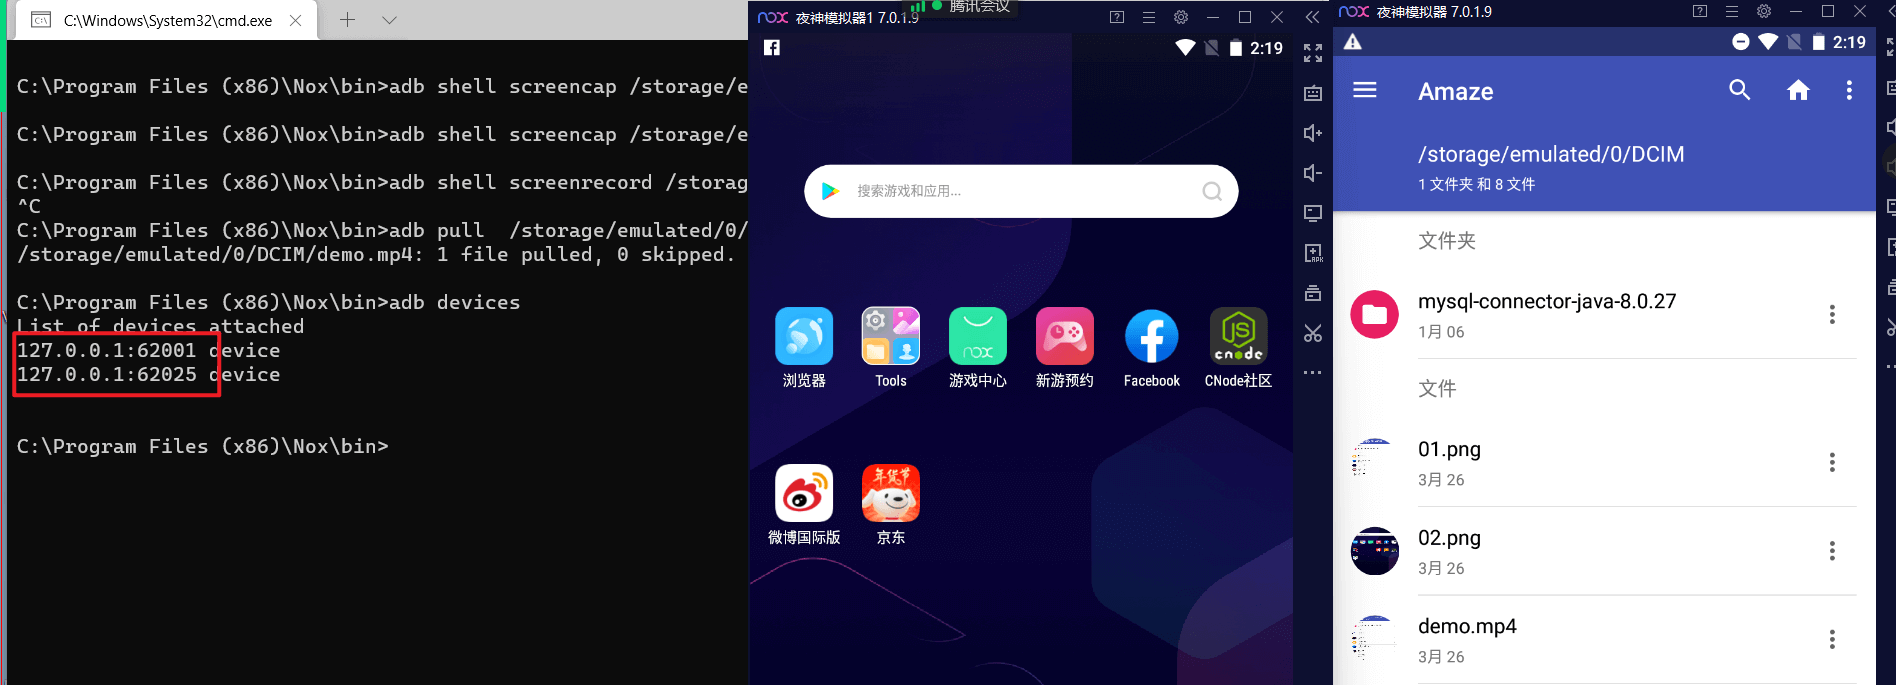Click the magnifier icon in Nox search bar
Screen dimensions: 1896x685
(1212, 191)
